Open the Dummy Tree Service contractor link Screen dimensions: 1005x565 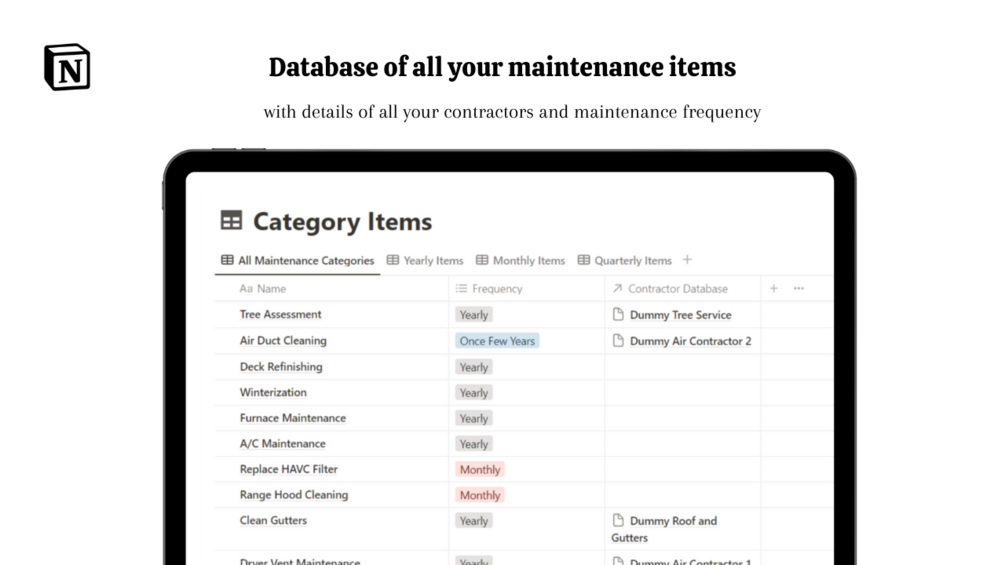coord(680,315)
